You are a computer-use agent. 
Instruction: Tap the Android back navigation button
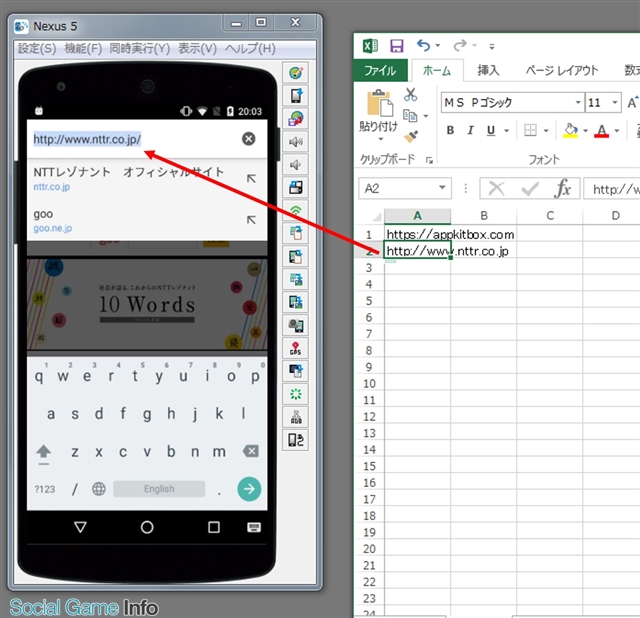point(80,527)
